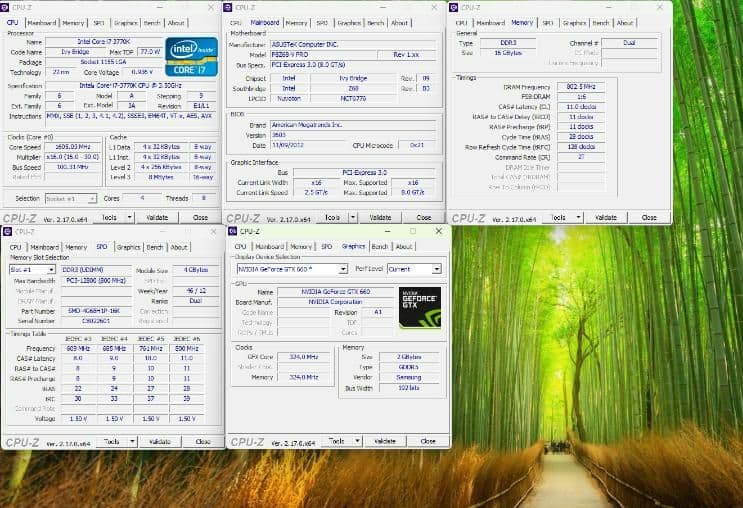743x508 pixels.
Task: Click the PC3-12800 (800 MHz) max bandwidth field
Action: click(x=96, y=281)
